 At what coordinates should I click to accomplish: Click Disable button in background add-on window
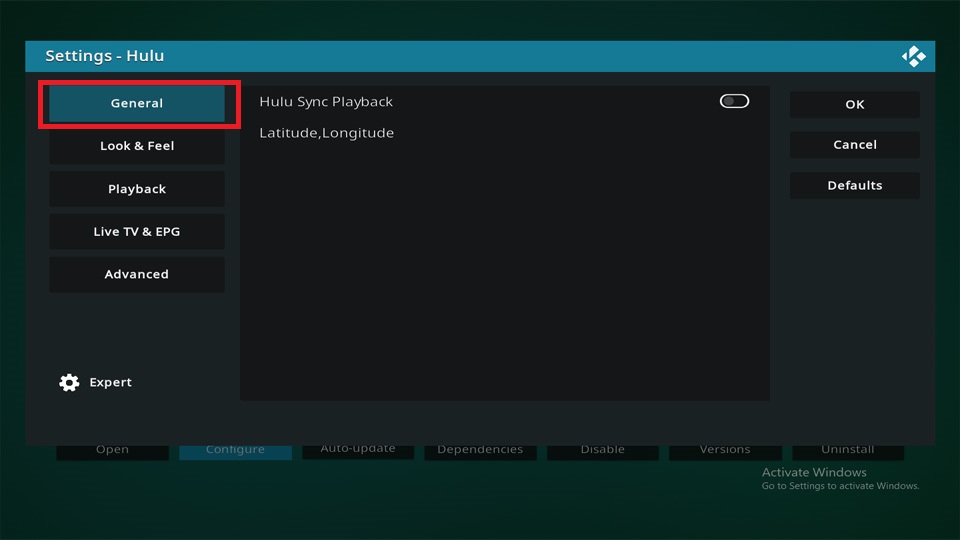point(602,452)
